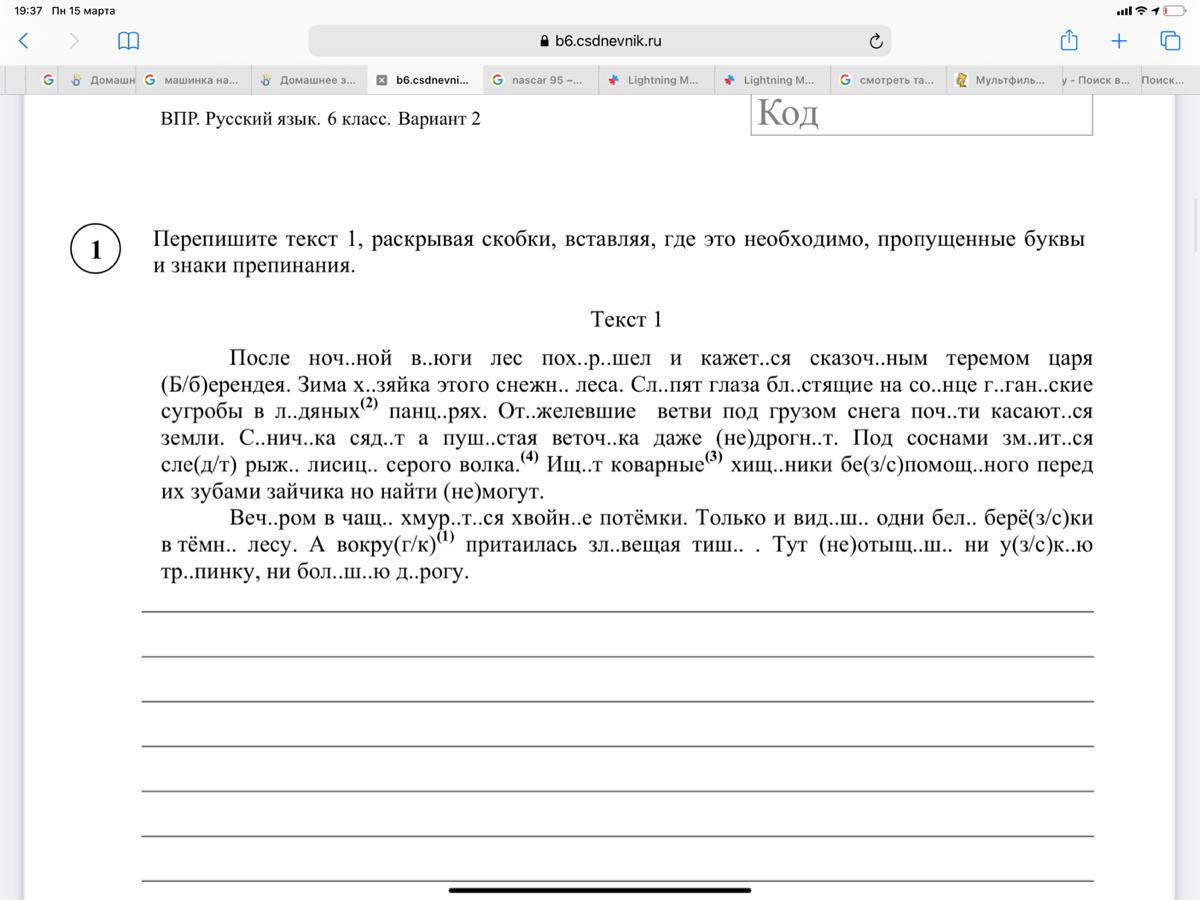
Task: Show all tabs overview icon
Action: (x=1170, y=41)
